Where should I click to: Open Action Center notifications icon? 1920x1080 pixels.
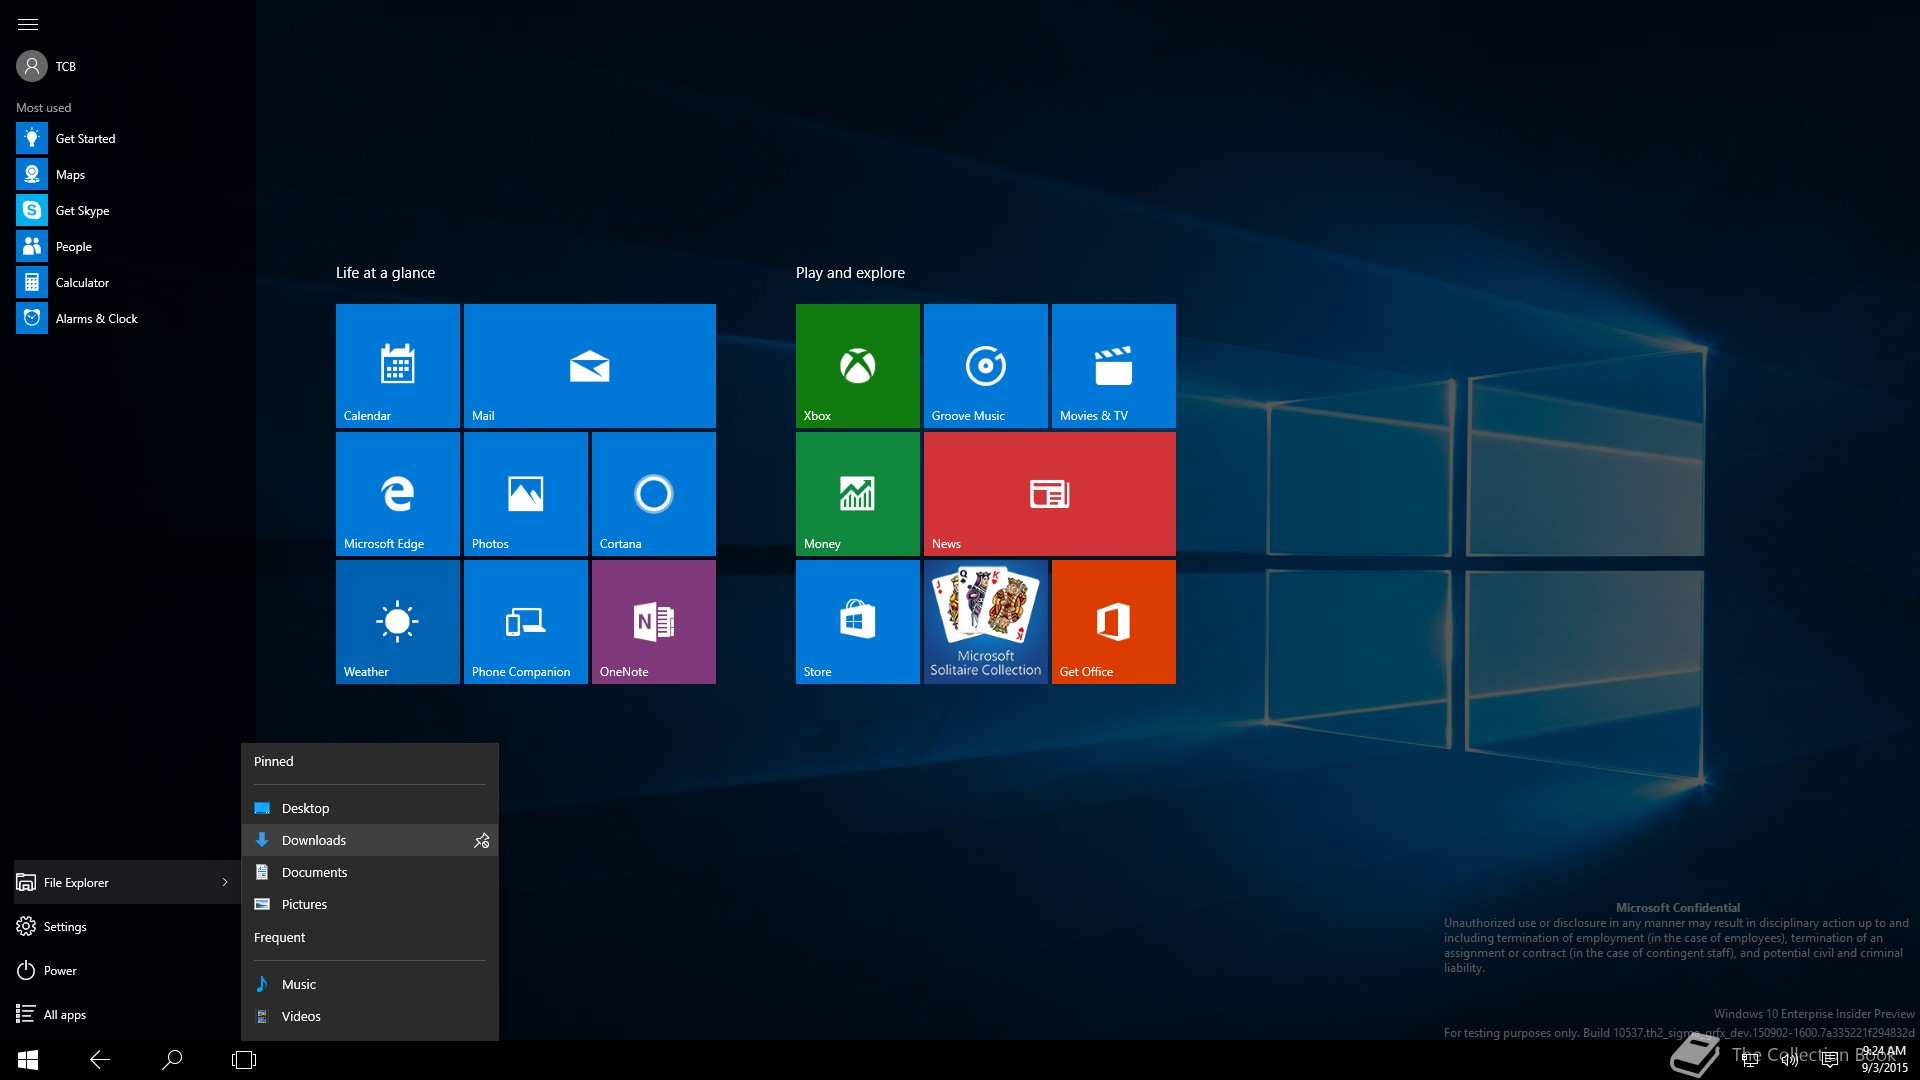tap(1830, 1060)
